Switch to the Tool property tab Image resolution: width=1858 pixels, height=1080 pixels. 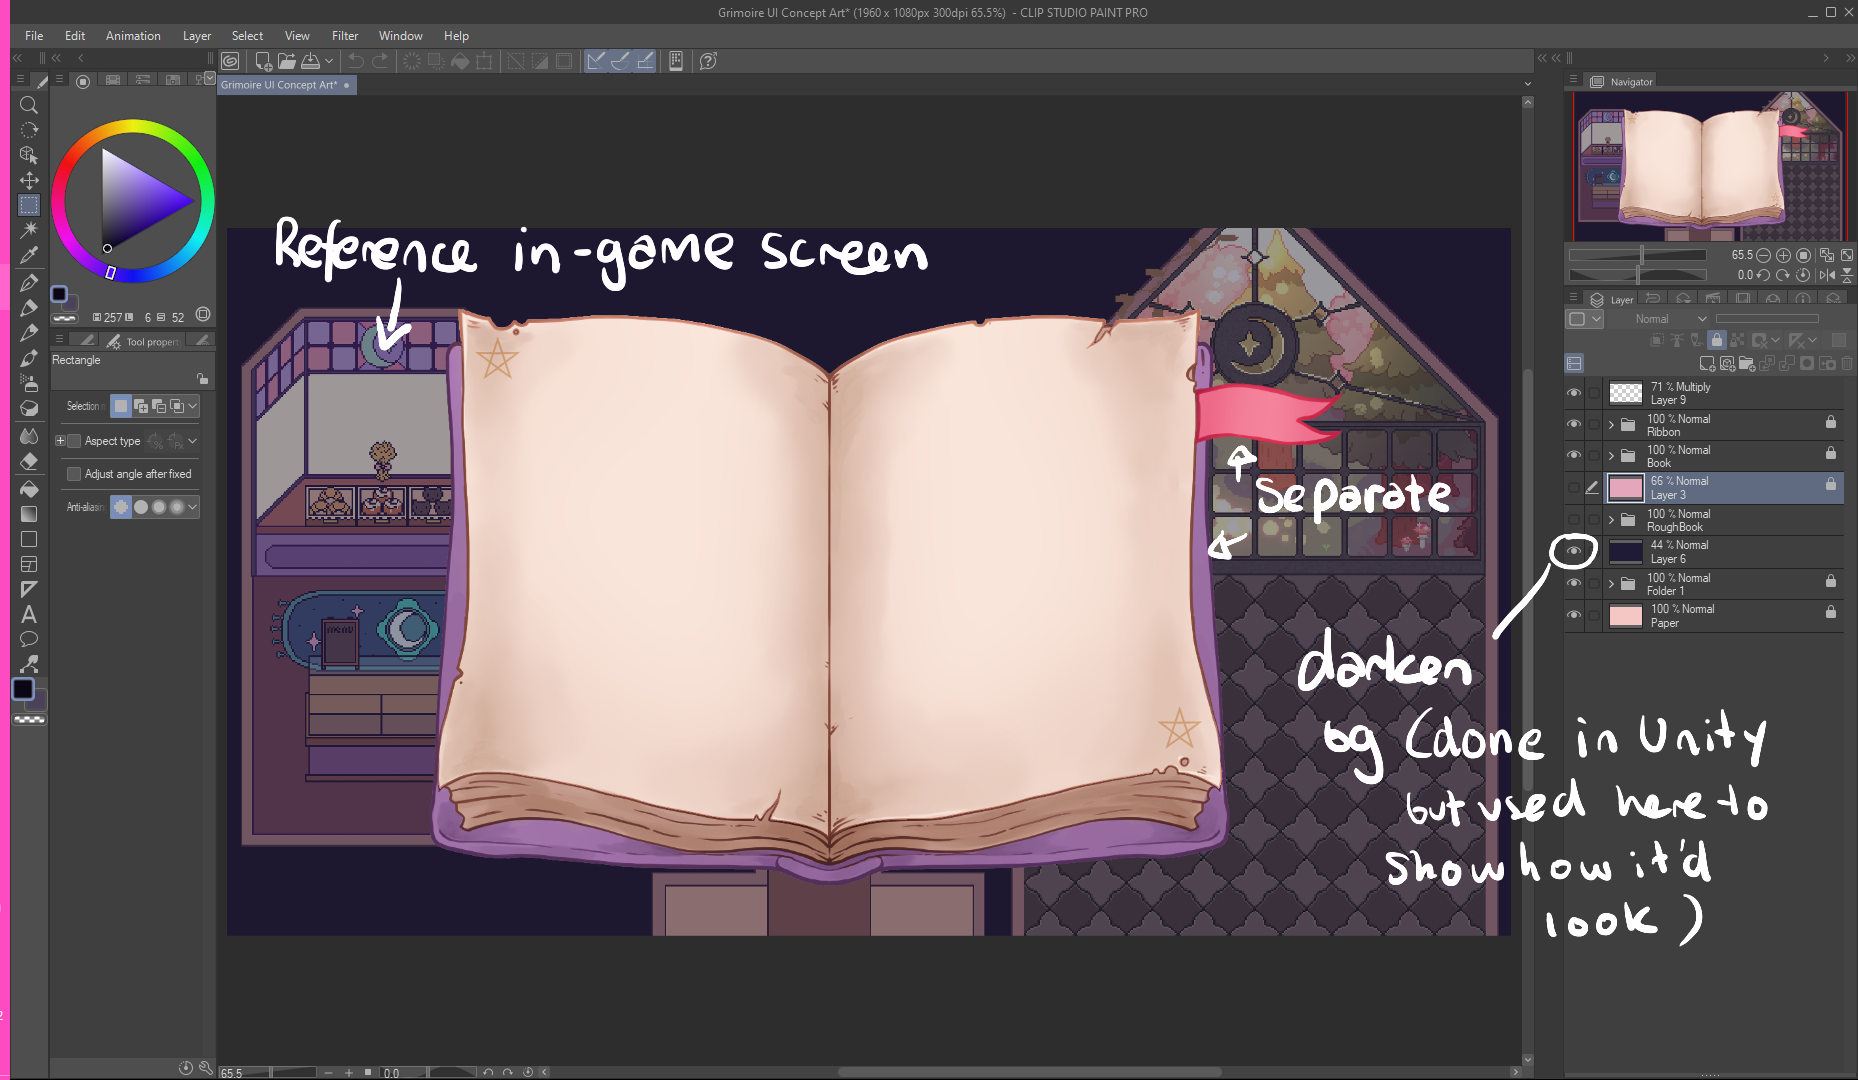tap(147, 341)
